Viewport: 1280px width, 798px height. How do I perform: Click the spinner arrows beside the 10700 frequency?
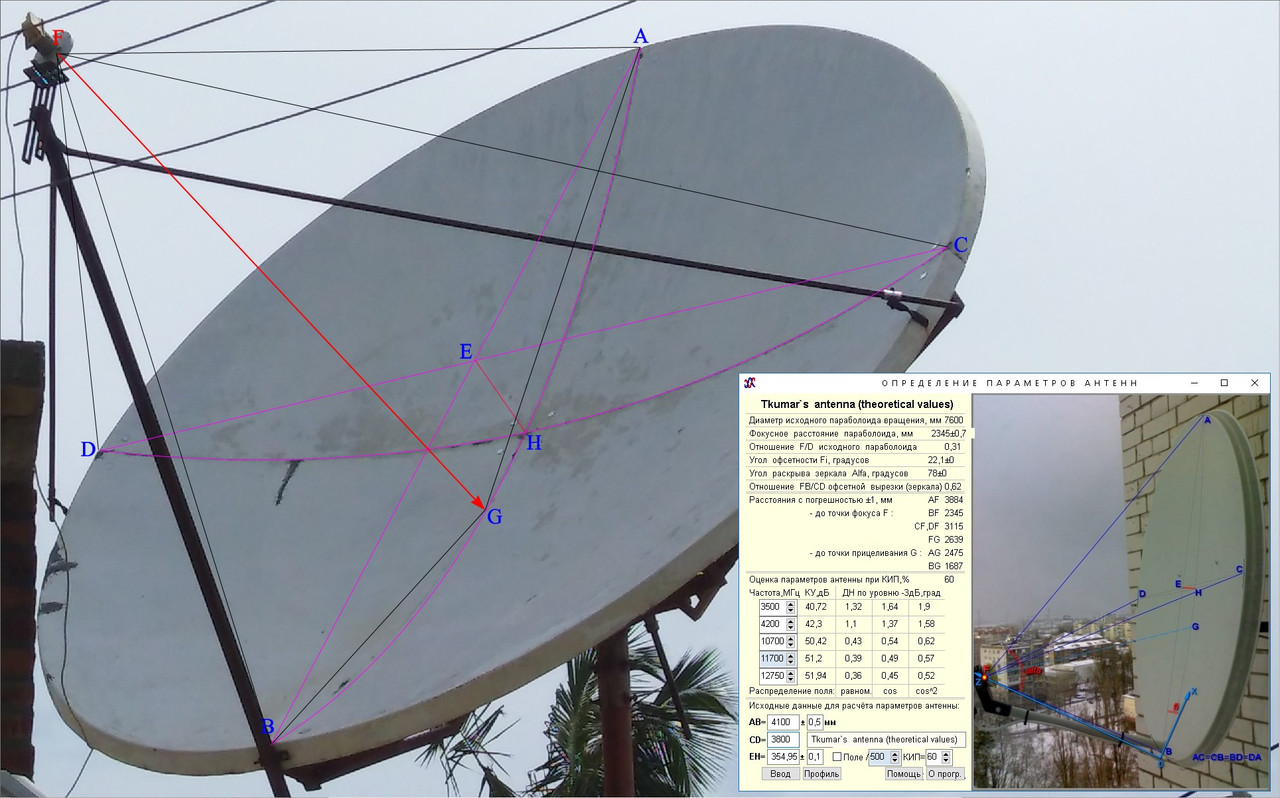790,641
